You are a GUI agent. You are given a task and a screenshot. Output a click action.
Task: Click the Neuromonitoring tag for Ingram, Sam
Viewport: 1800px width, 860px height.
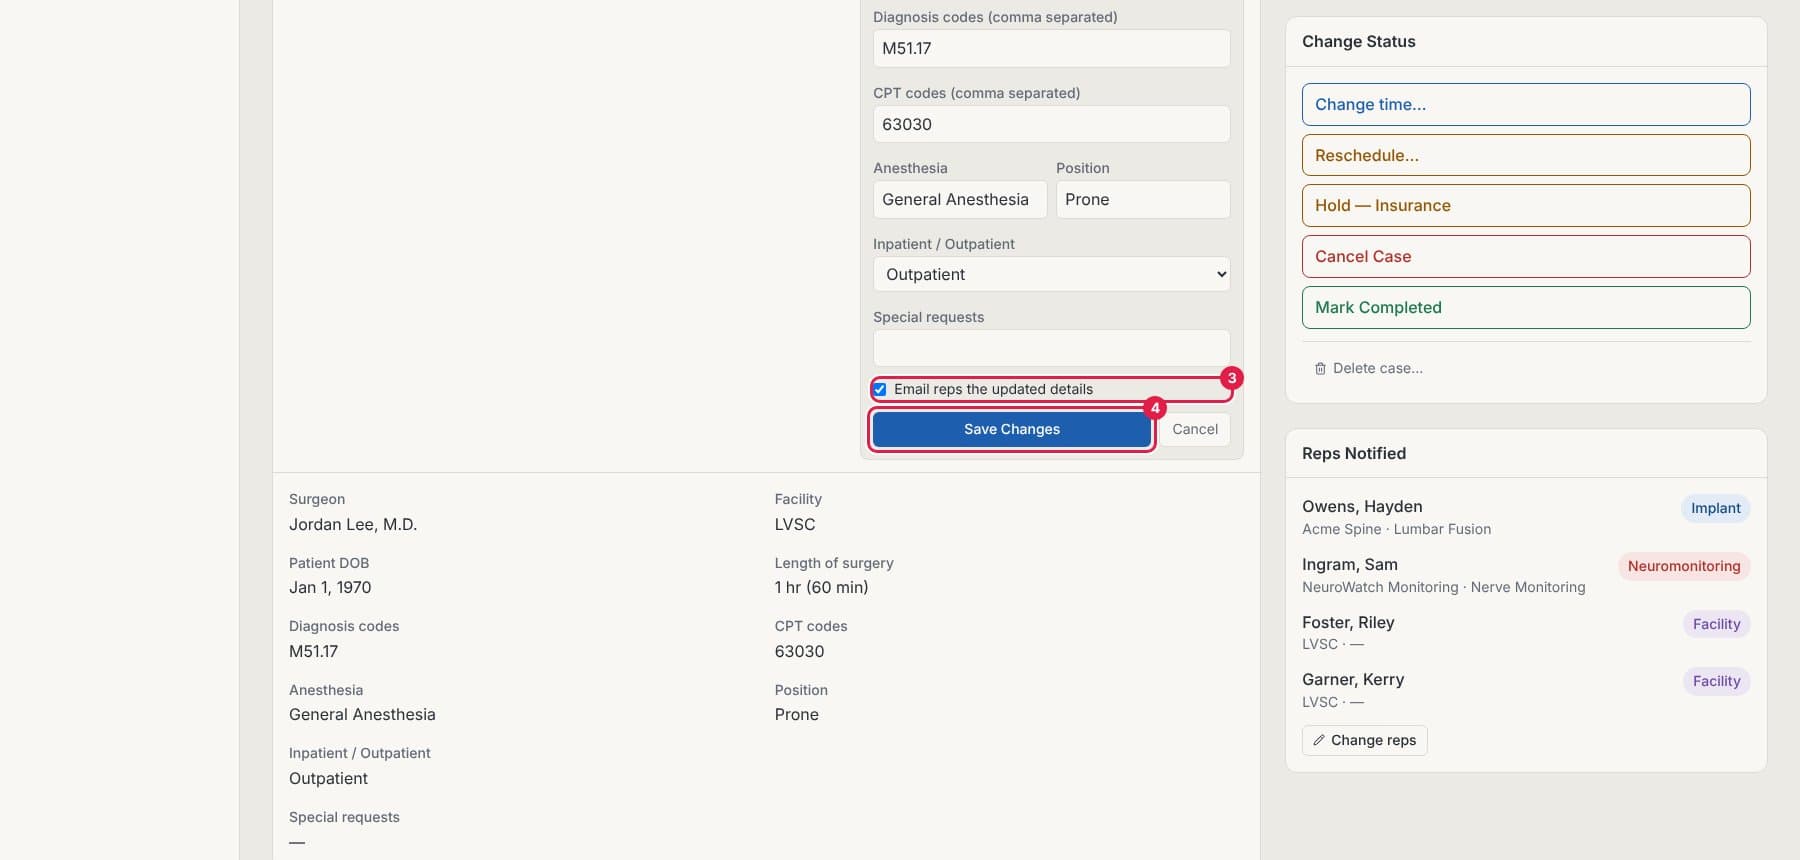click(1684, 566)
